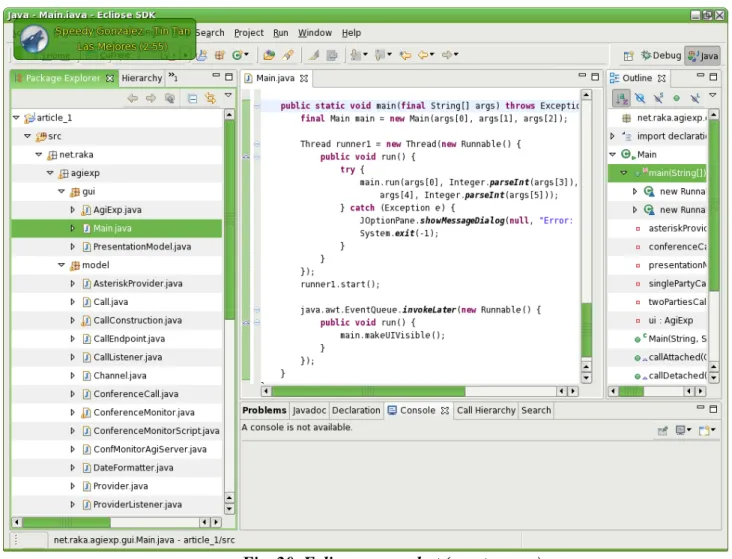Collapse the model package node
Image resolution: width=732 pixels, height=559 pixels.
pyautogui.click(x=61, y=265)
